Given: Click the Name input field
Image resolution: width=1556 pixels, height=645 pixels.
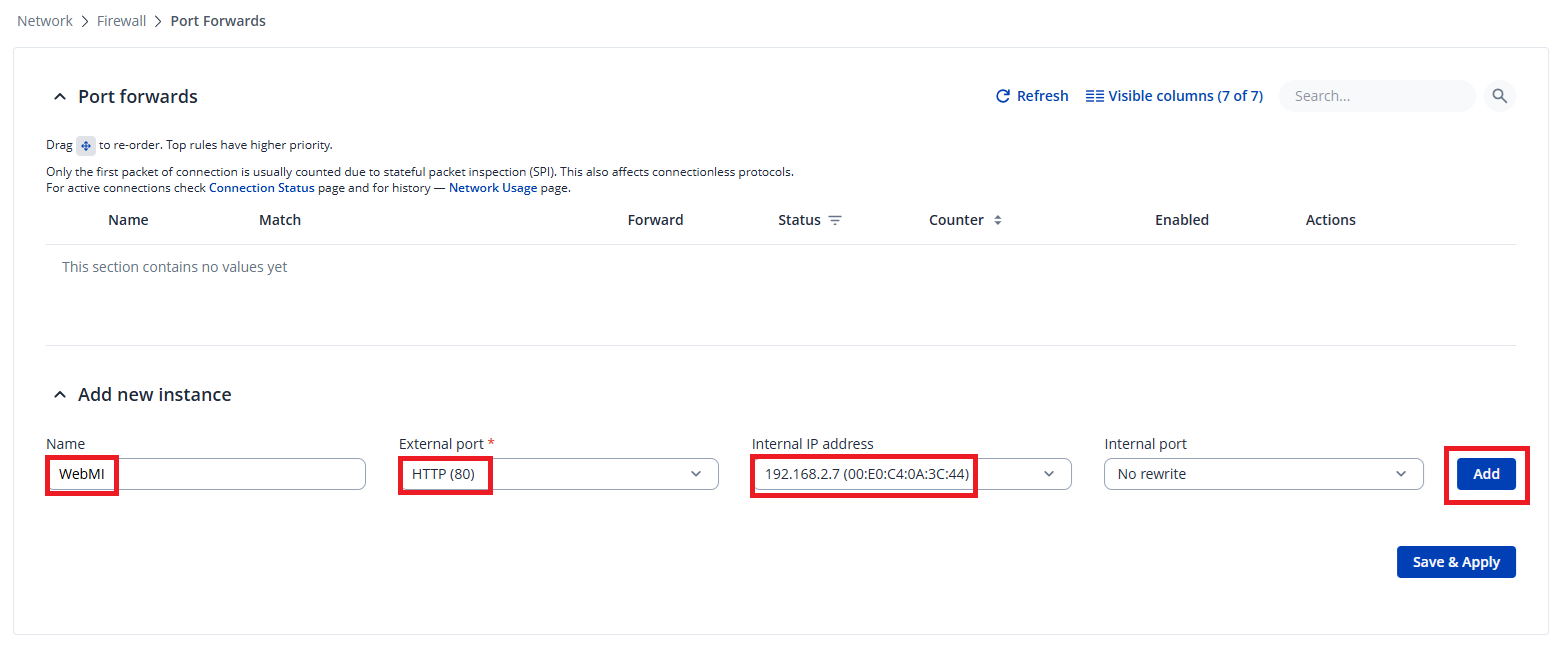Looking at the screenshot, I should click(240, 474).
